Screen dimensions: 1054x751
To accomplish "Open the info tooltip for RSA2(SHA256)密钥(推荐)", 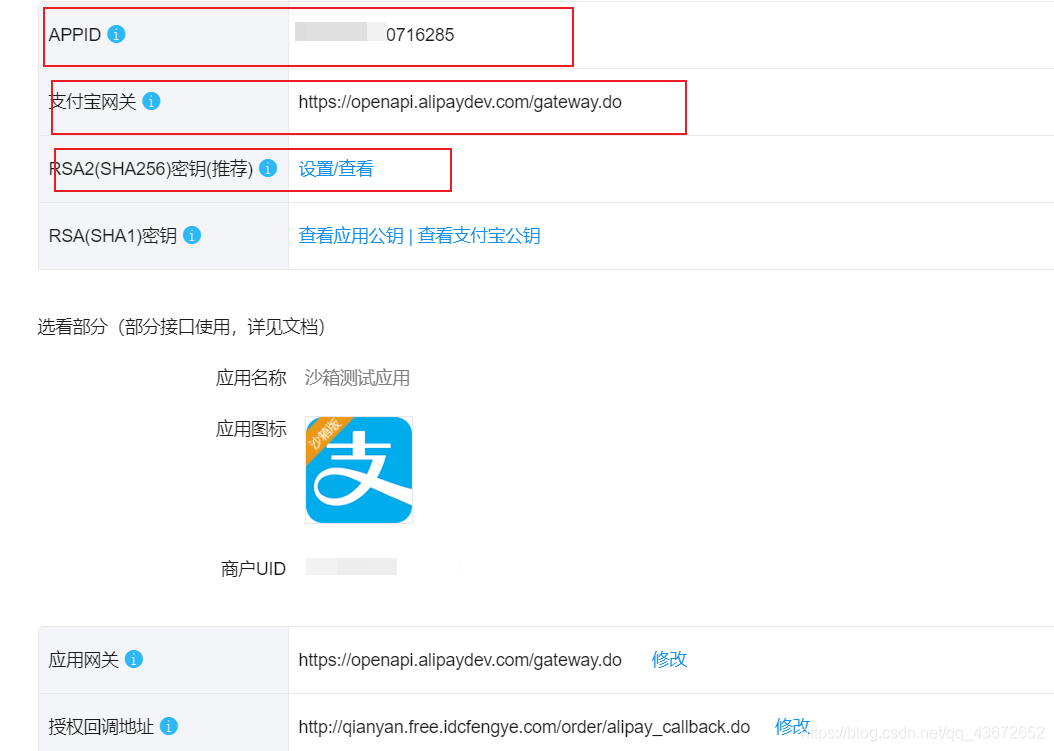I will pyautogui.click(x=268, y=168).
